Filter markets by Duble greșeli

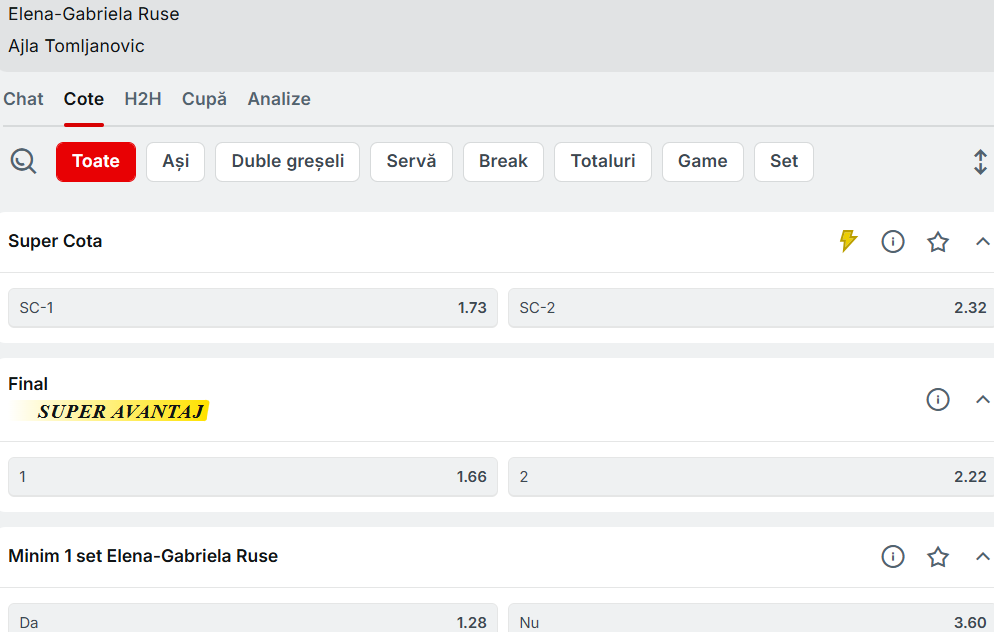[288, 161]
